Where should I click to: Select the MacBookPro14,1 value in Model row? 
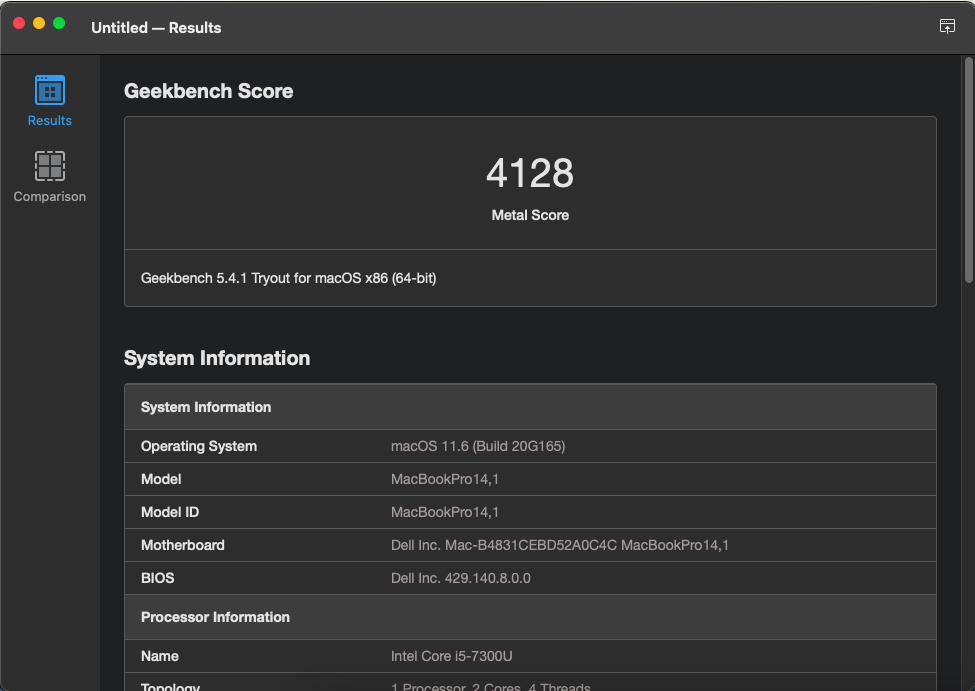[445, 480]
